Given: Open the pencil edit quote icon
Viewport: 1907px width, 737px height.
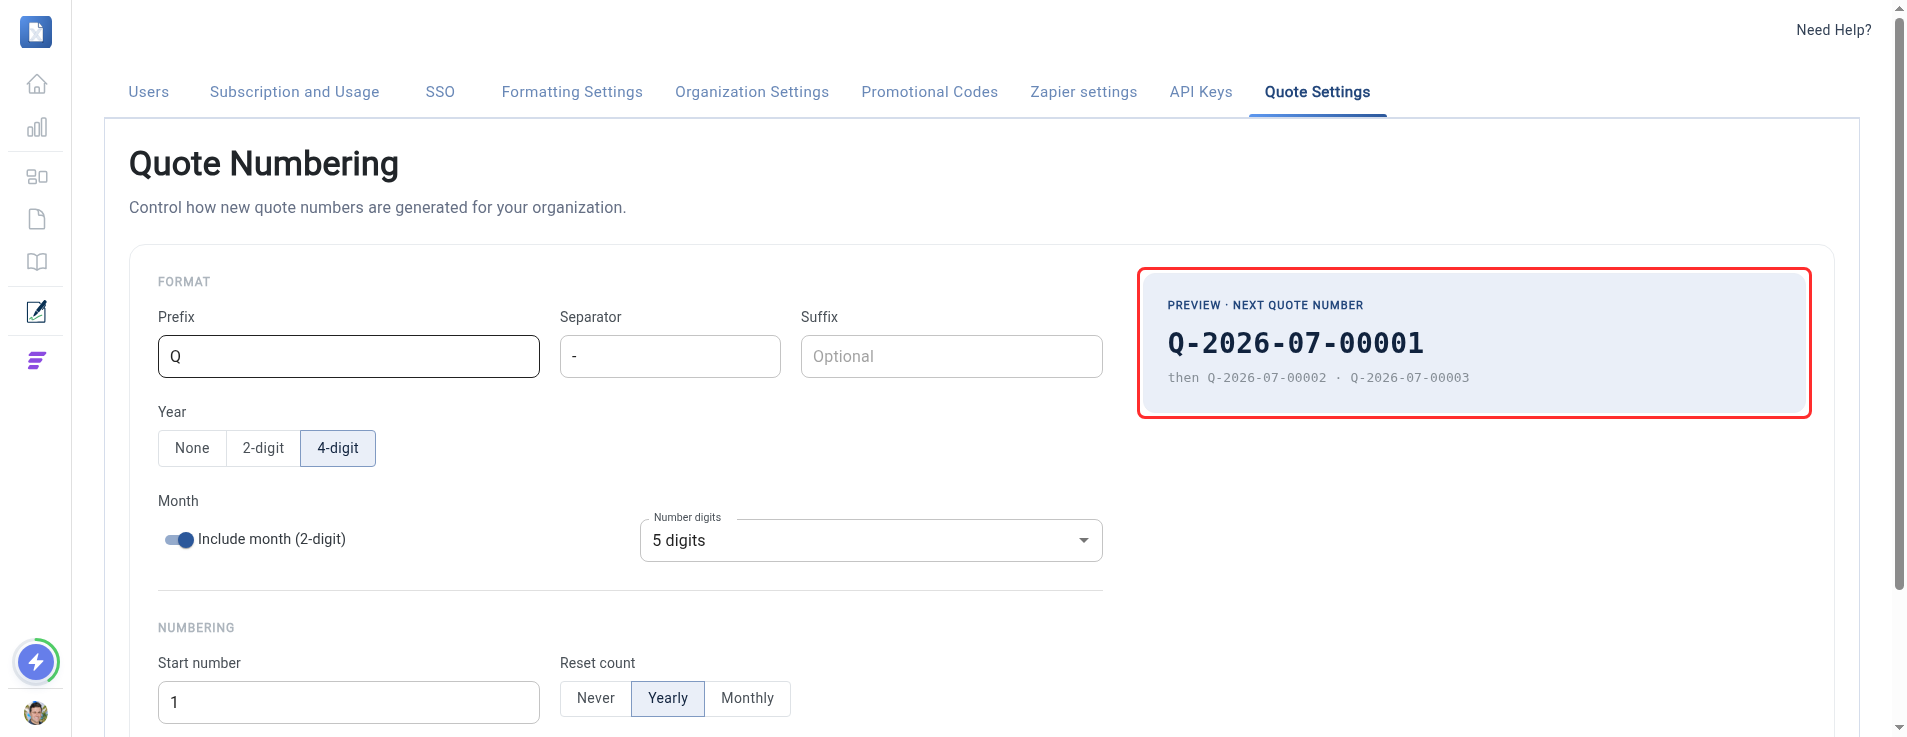Looking at the screenshot, I should coord(37,312).
